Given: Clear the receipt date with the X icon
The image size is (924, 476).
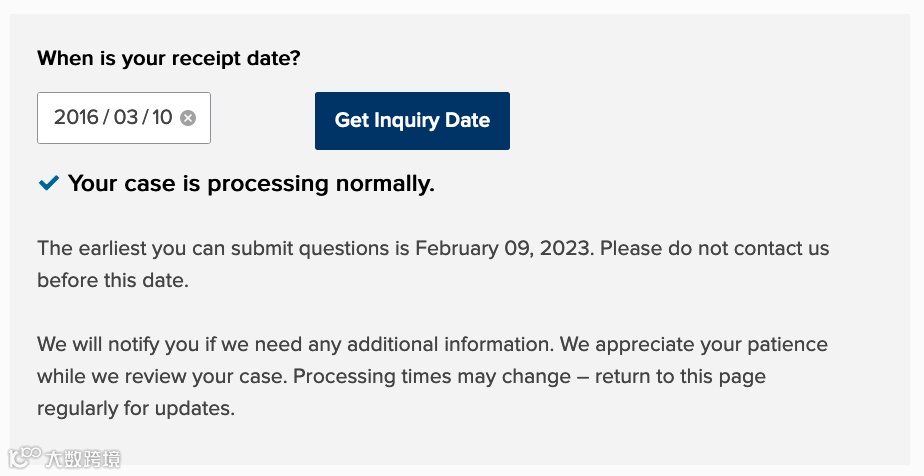Looking at the screenshot, I should pyautogui.click(x=188, y=118).
